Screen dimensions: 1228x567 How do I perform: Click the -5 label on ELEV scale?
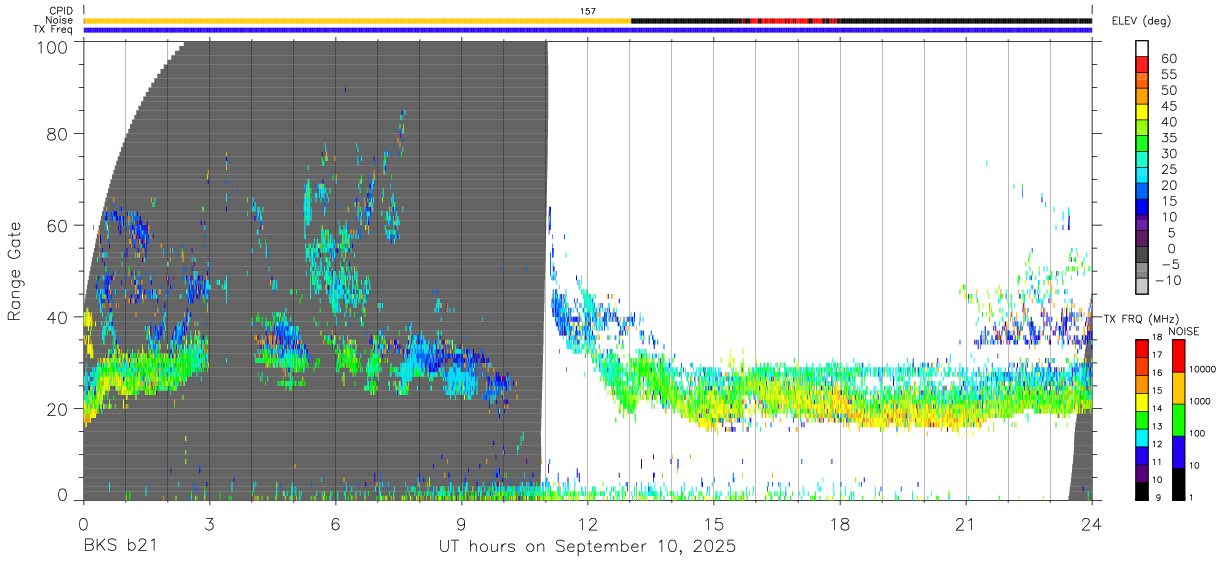1169,265
